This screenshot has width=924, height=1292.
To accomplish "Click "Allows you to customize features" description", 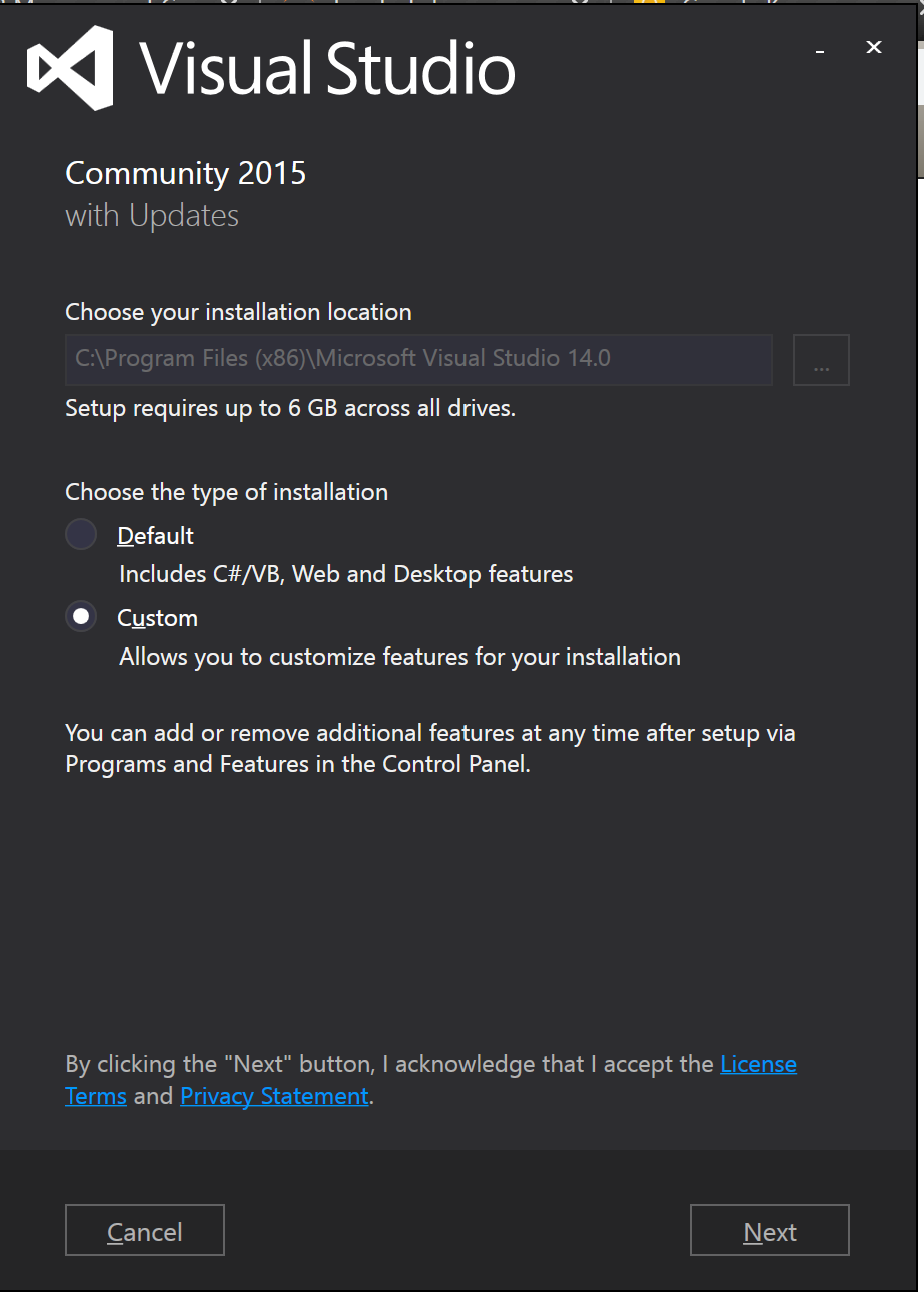I will point(400,657).
